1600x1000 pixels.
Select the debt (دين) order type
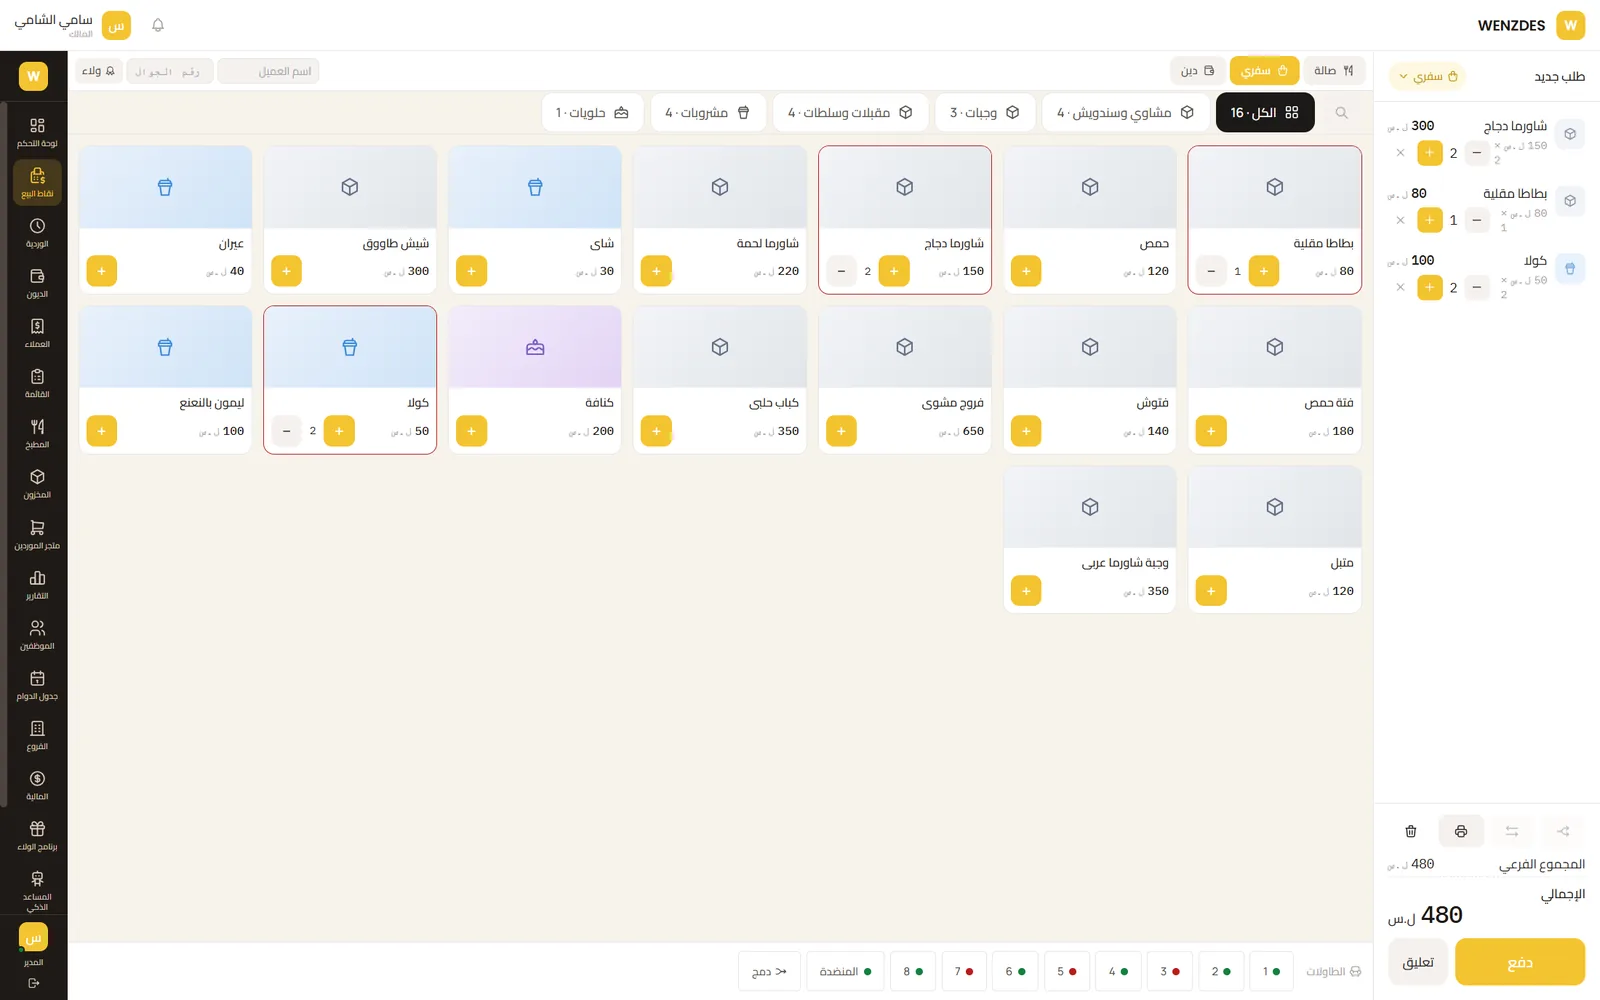tap(1197, 70)
